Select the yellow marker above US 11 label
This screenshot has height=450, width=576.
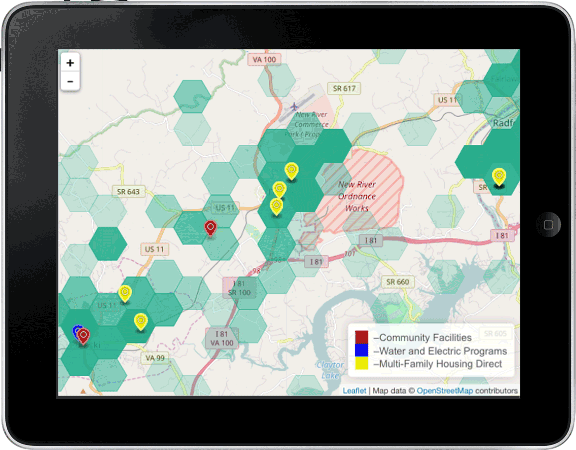[125, 294]
